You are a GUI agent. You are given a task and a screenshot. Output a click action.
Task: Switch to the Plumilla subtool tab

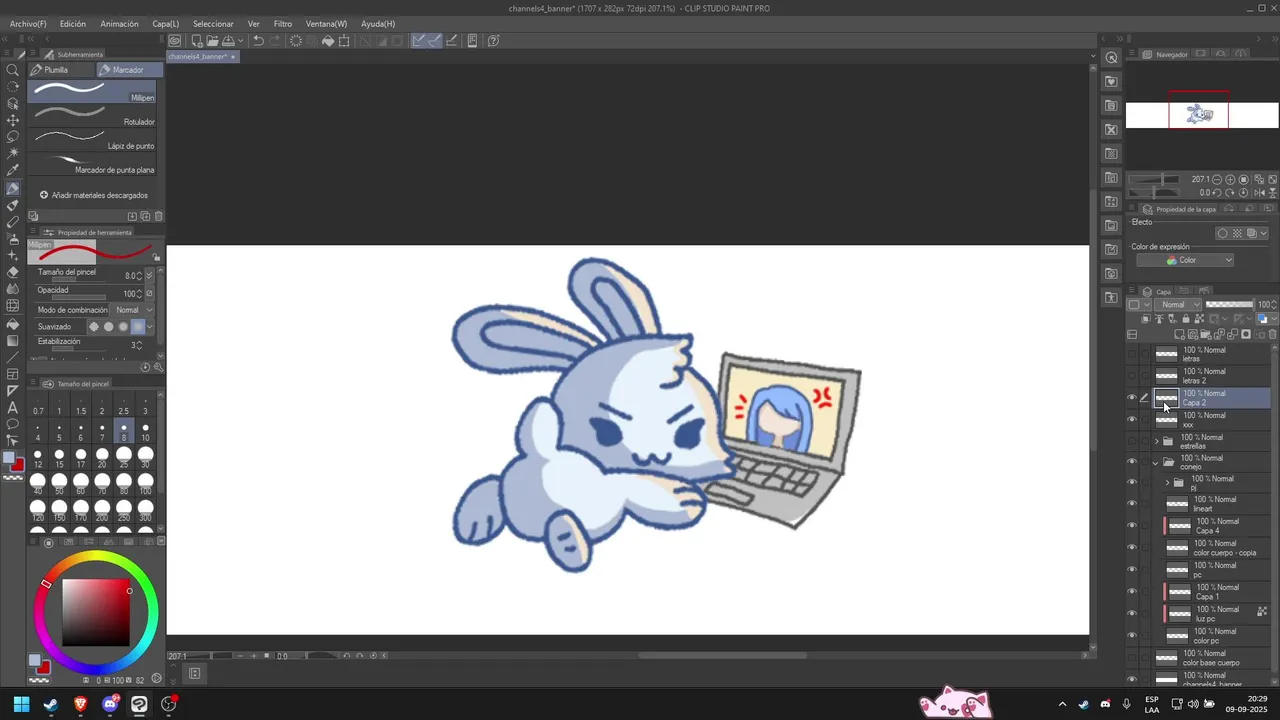coord(61,70)
